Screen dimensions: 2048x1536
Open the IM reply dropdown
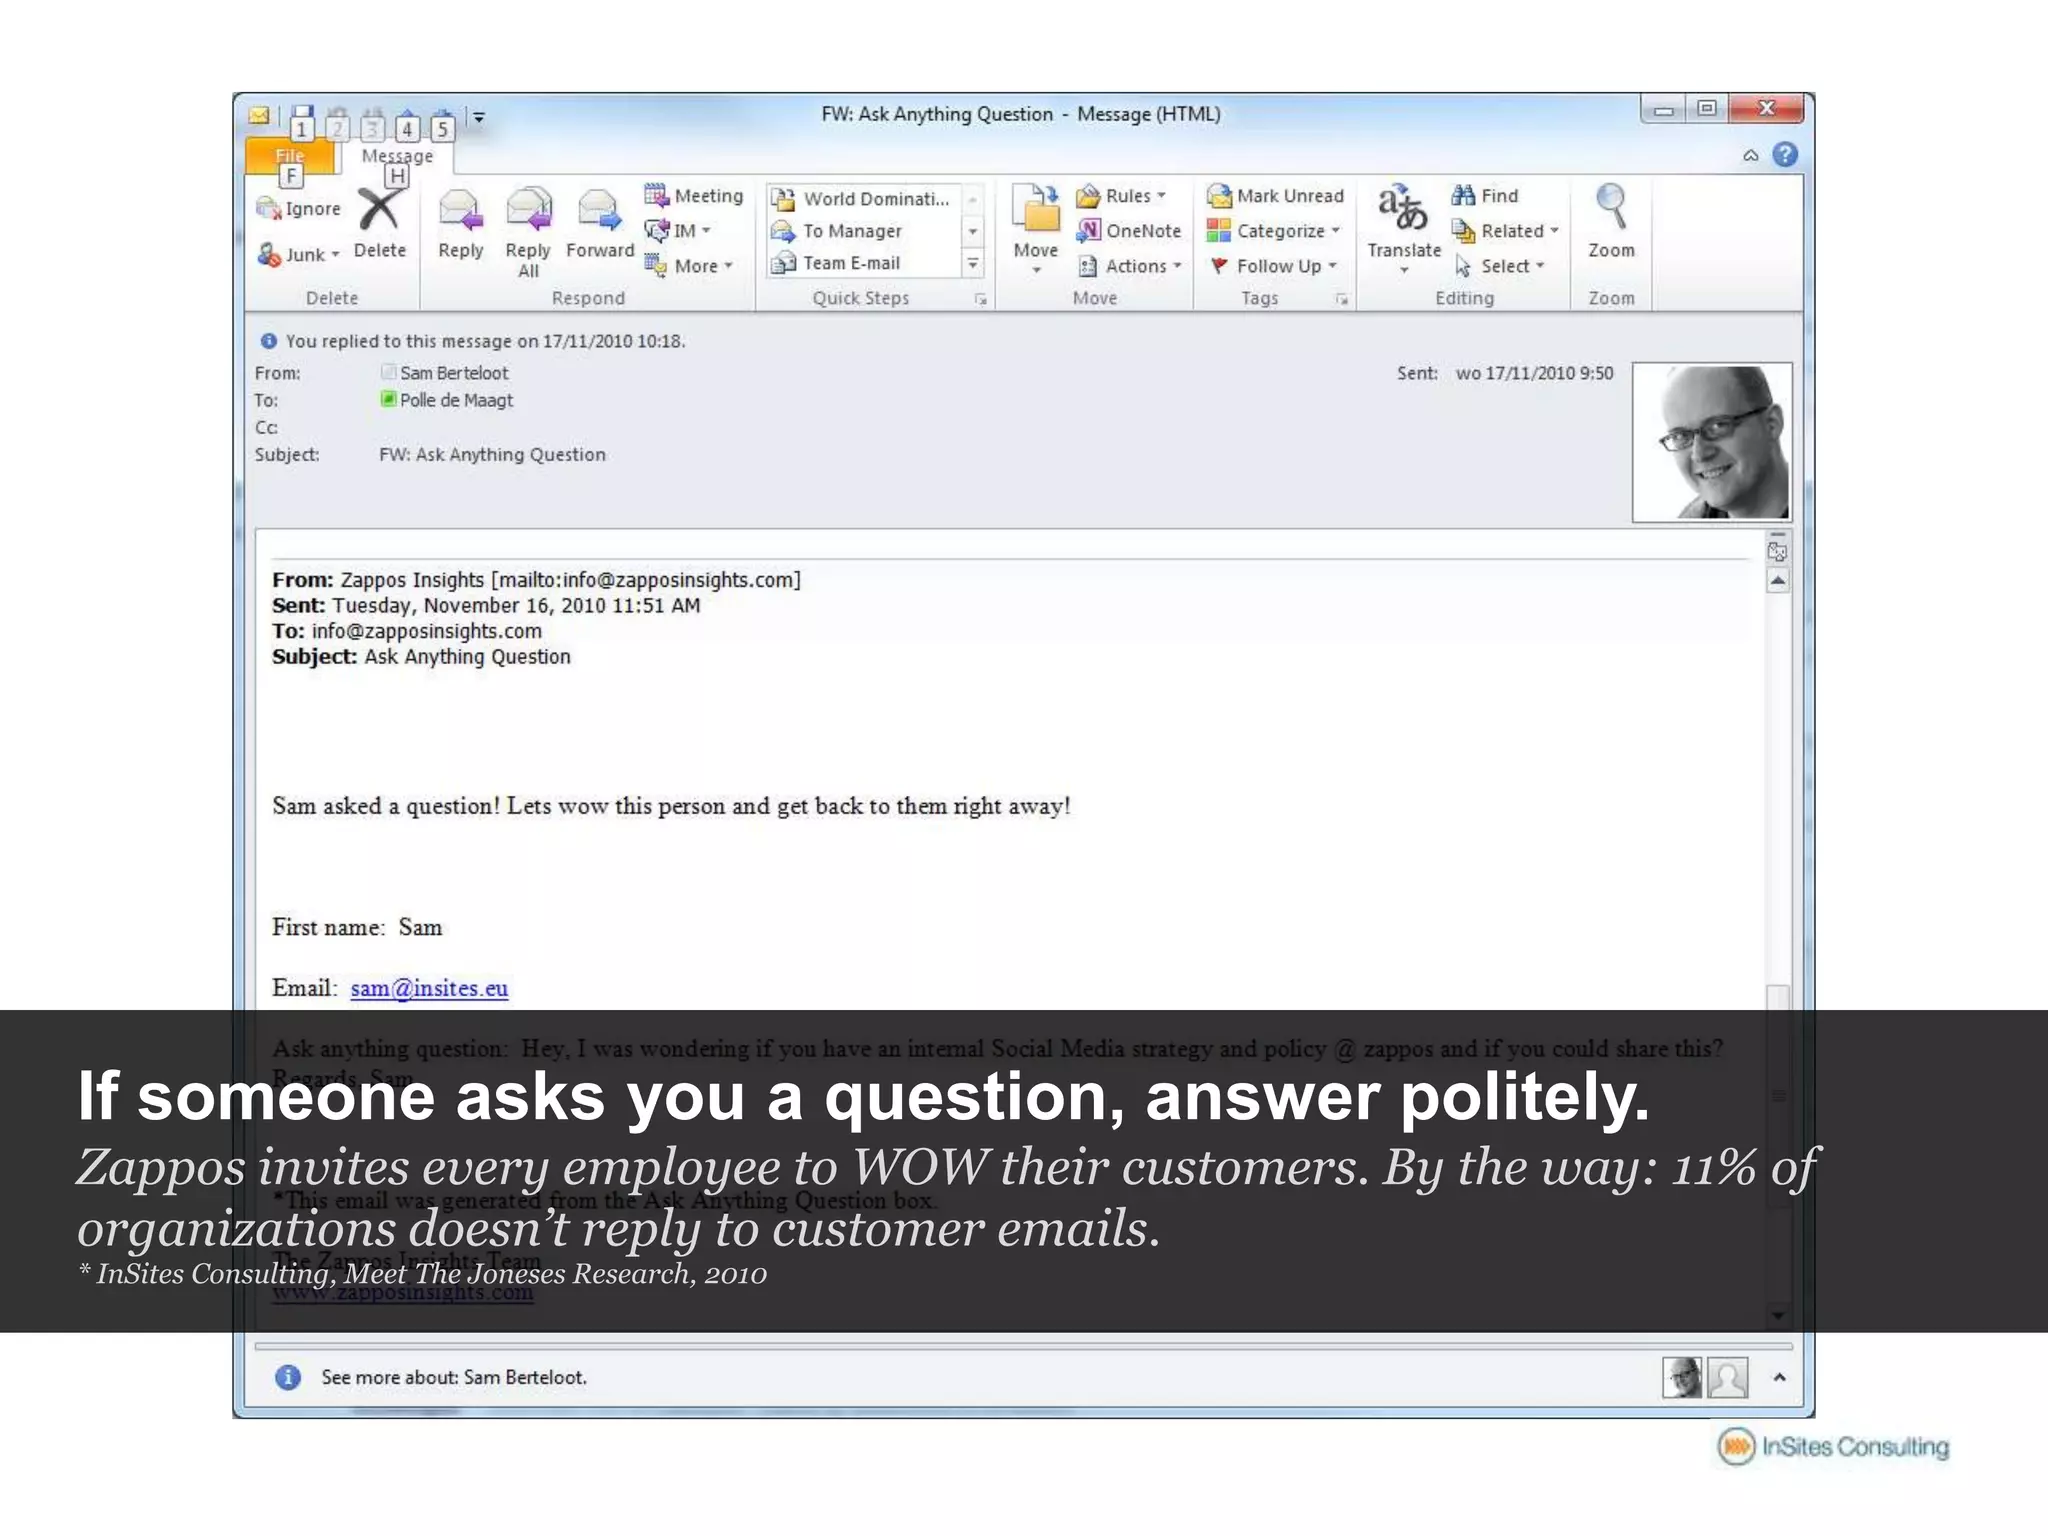pos(678,230)
